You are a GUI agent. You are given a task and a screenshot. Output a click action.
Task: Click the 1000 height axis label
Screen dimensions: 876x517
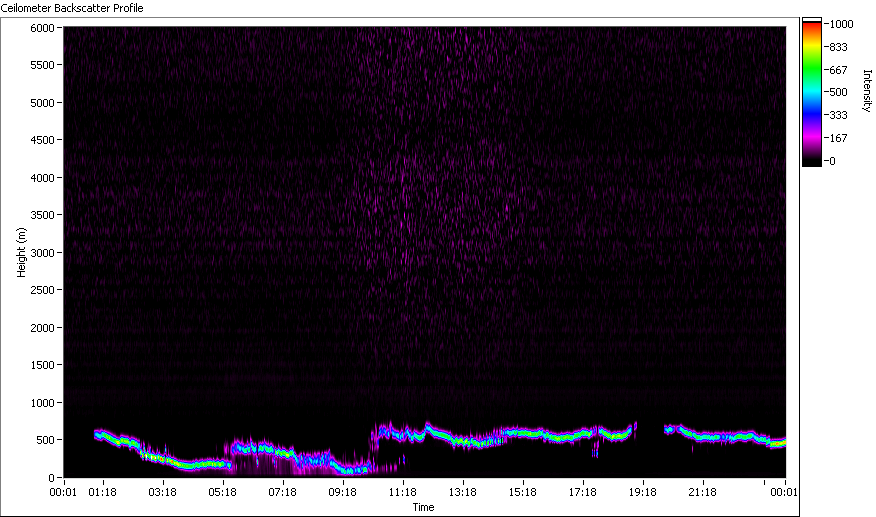pyautogui.click(x=42, y=402)
